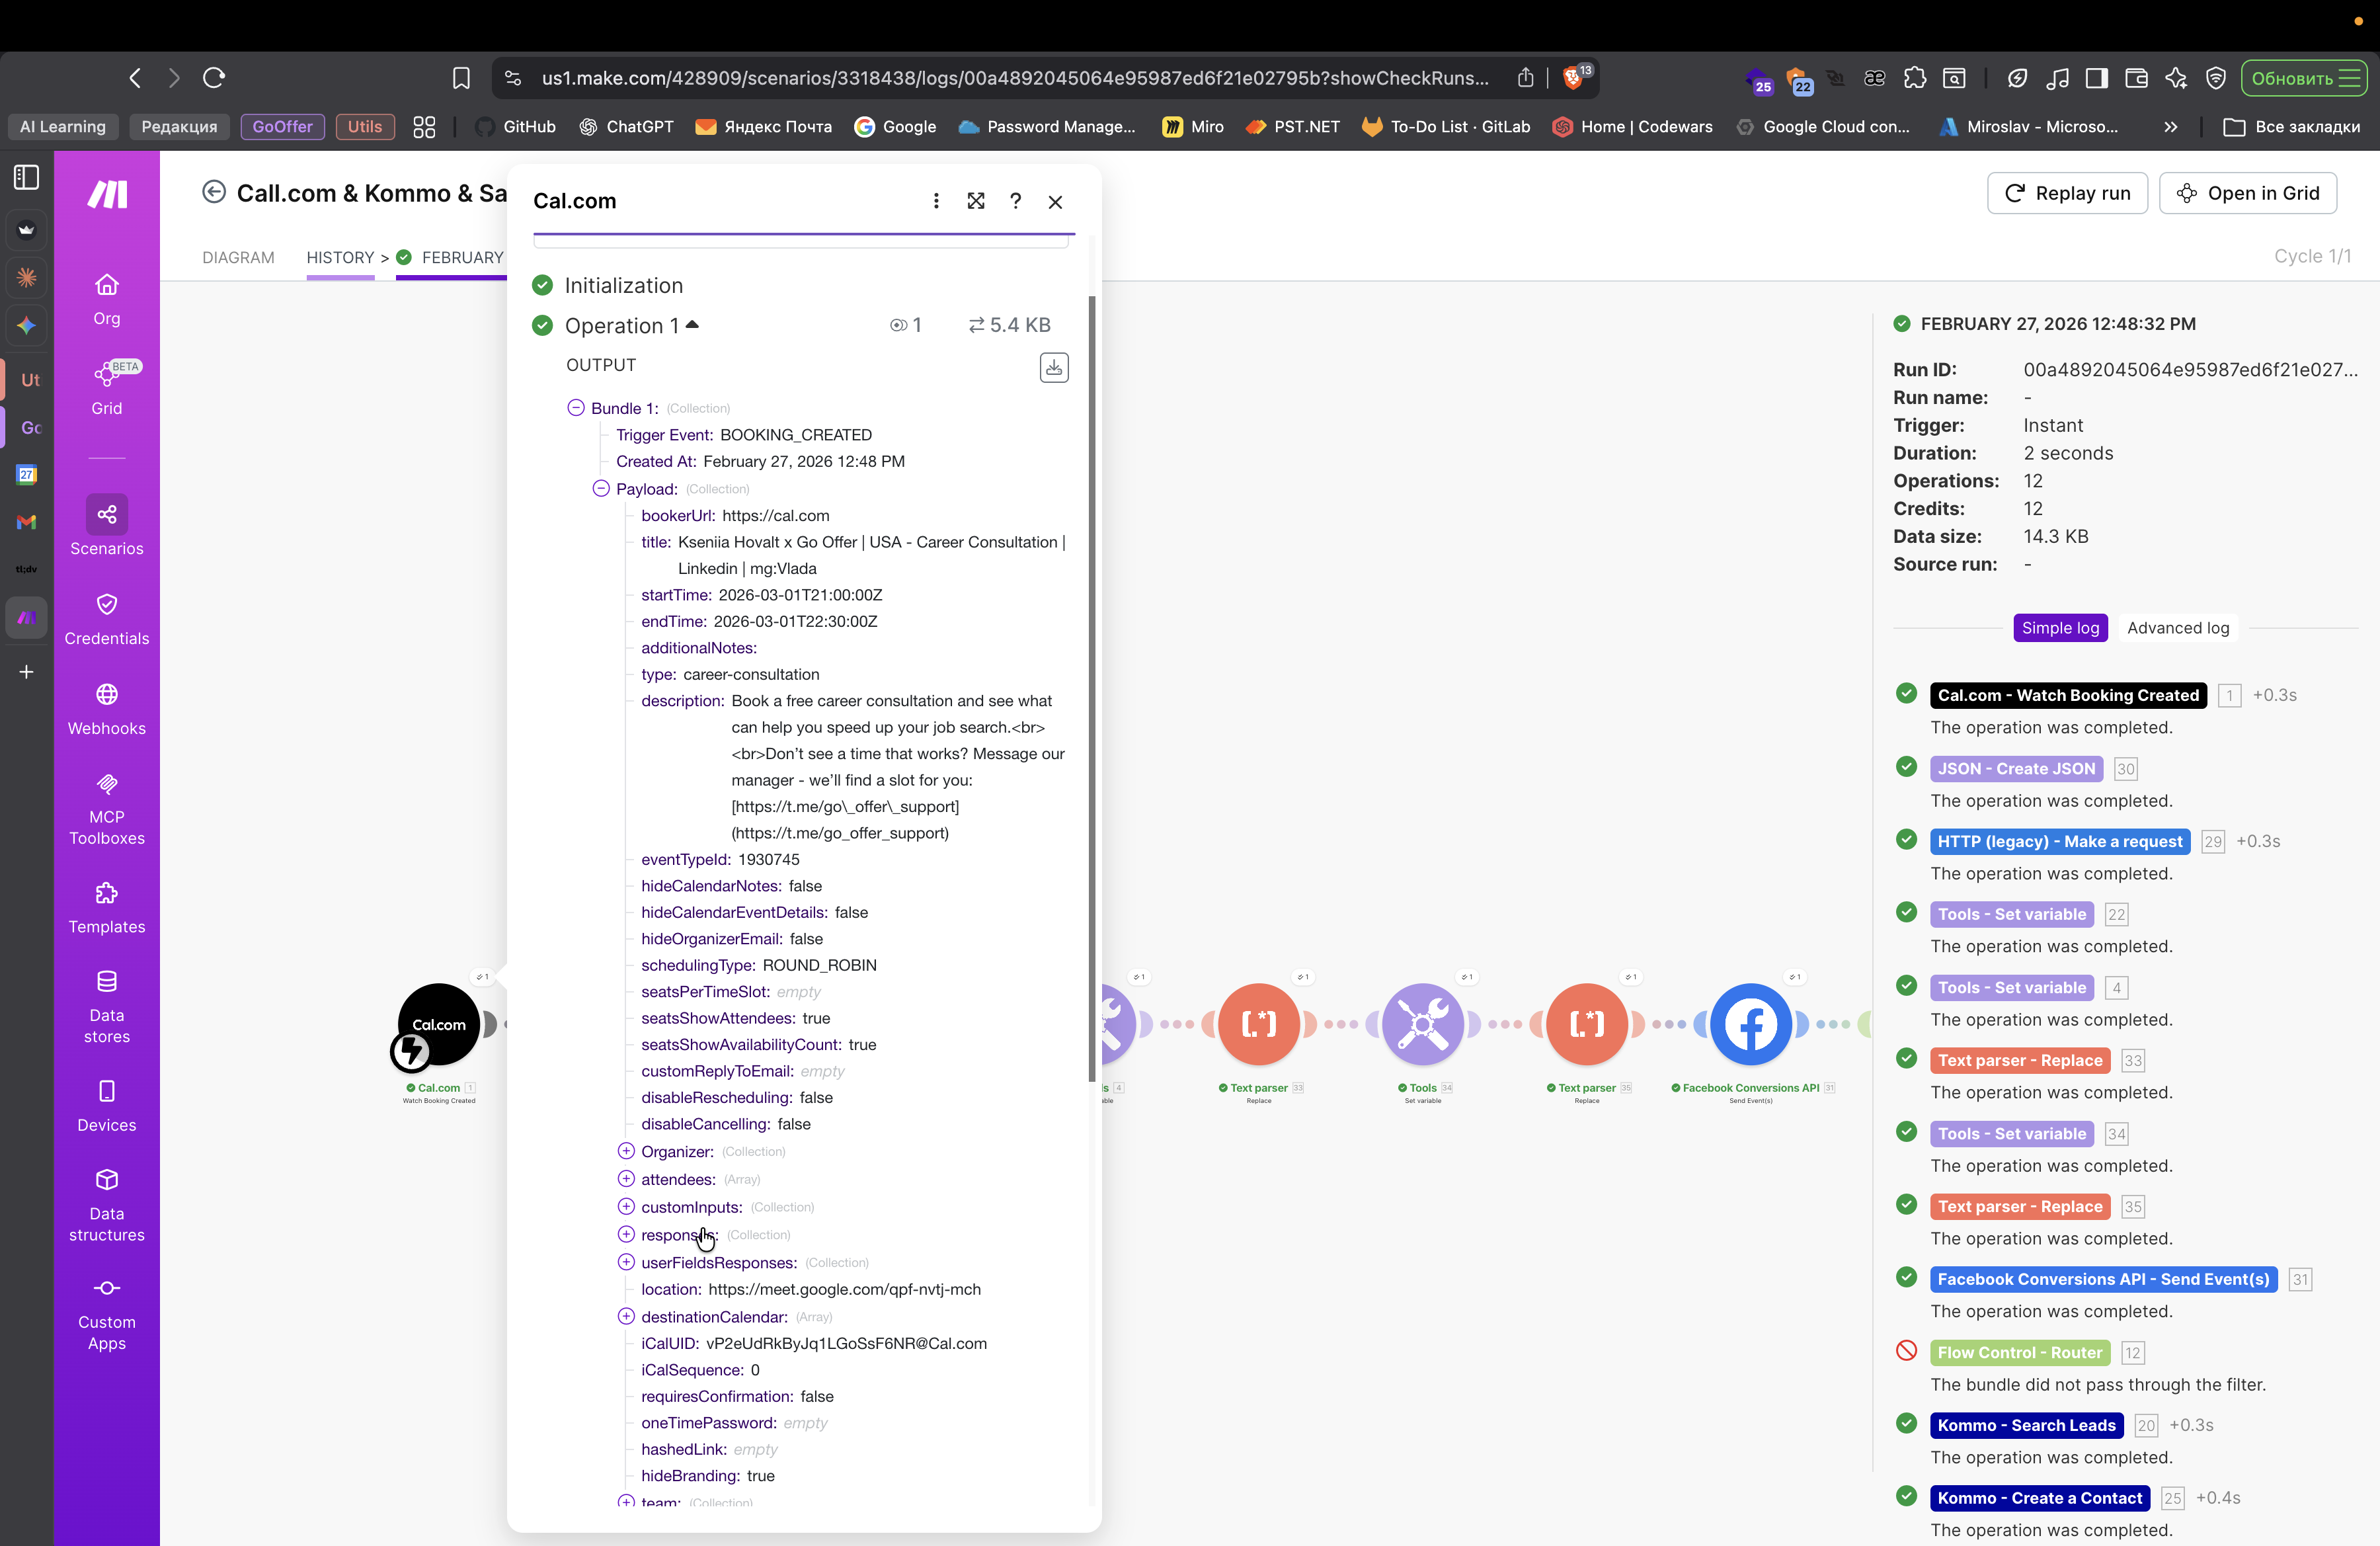Switch to Simple log view

point(2060,628)
